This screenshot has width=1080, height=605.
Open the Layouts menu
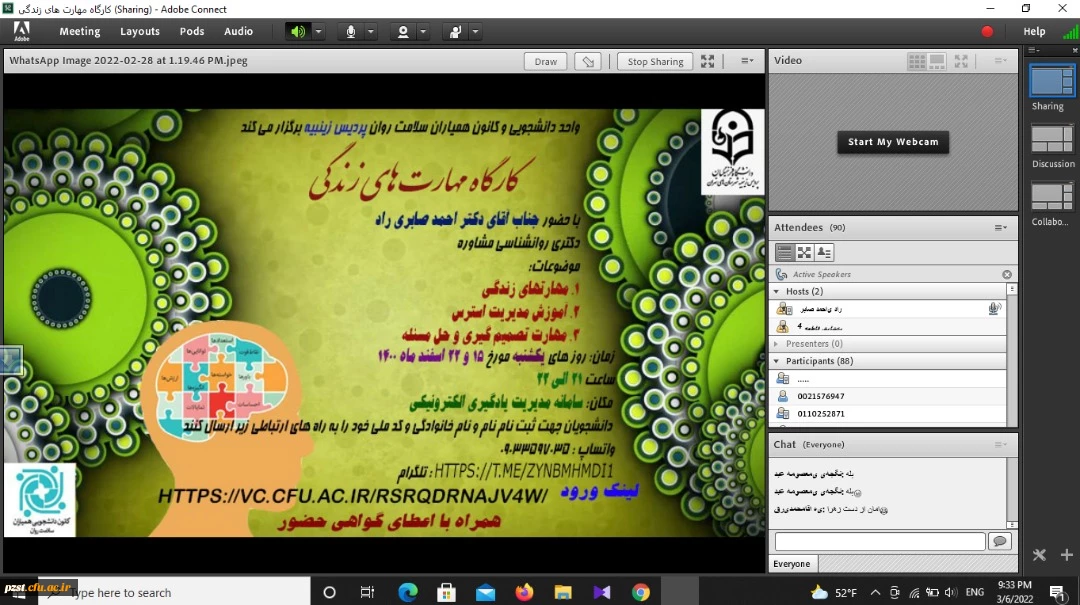[x=140, y=31]
